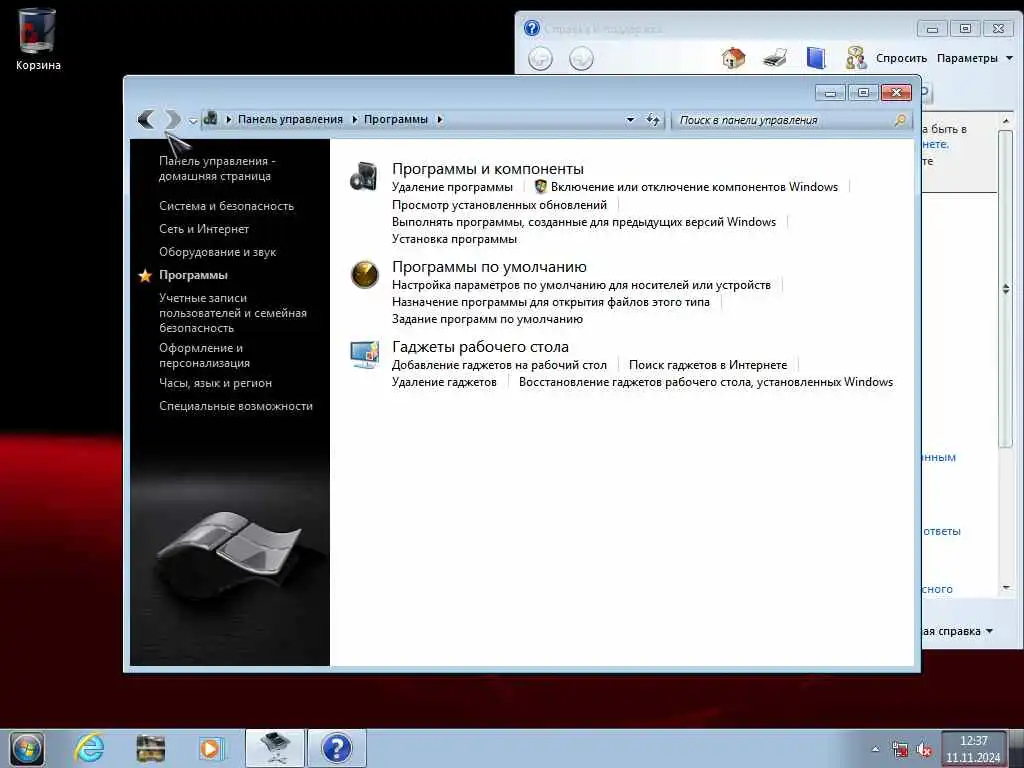Click the Гаджеты рабочего стола icon
The image size is (1024, 768).
[x=364, y=355]
